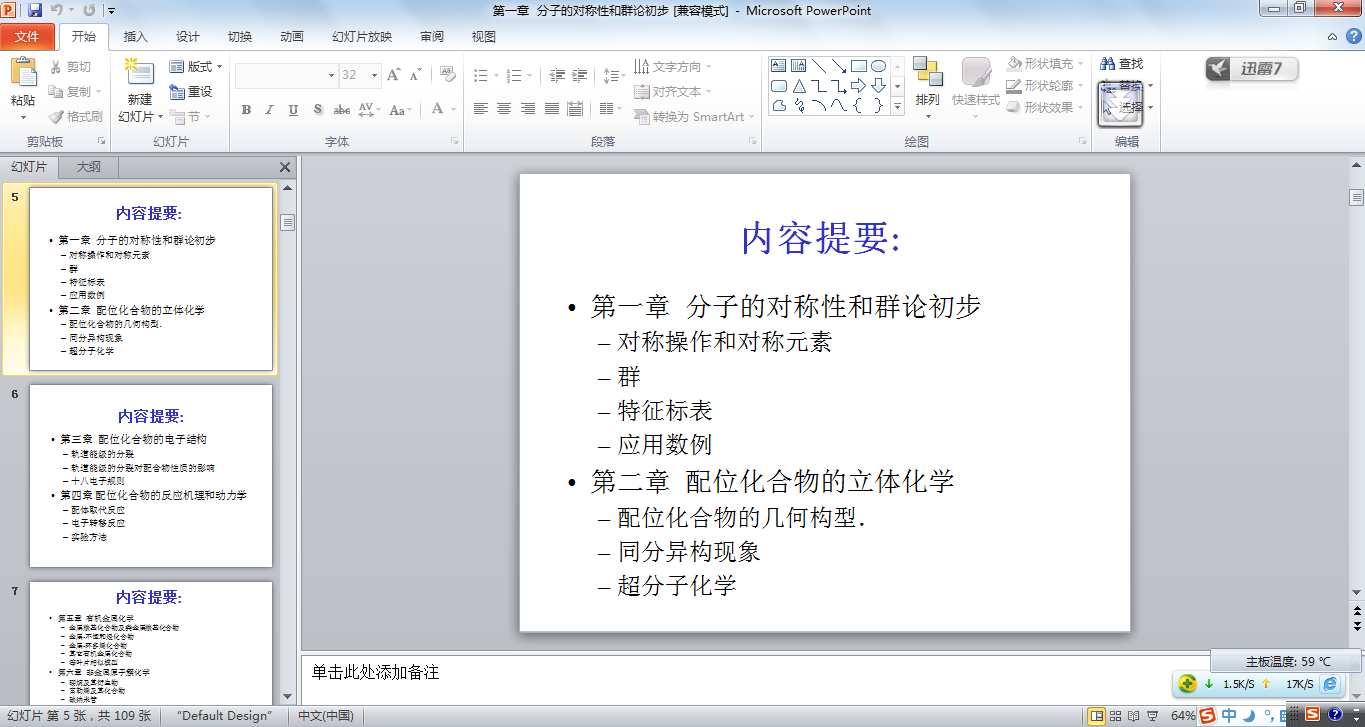This screenshot has width=1365, height=727.
Task: Clear all formatting with the eraser icon
Action: coord(447,75)
